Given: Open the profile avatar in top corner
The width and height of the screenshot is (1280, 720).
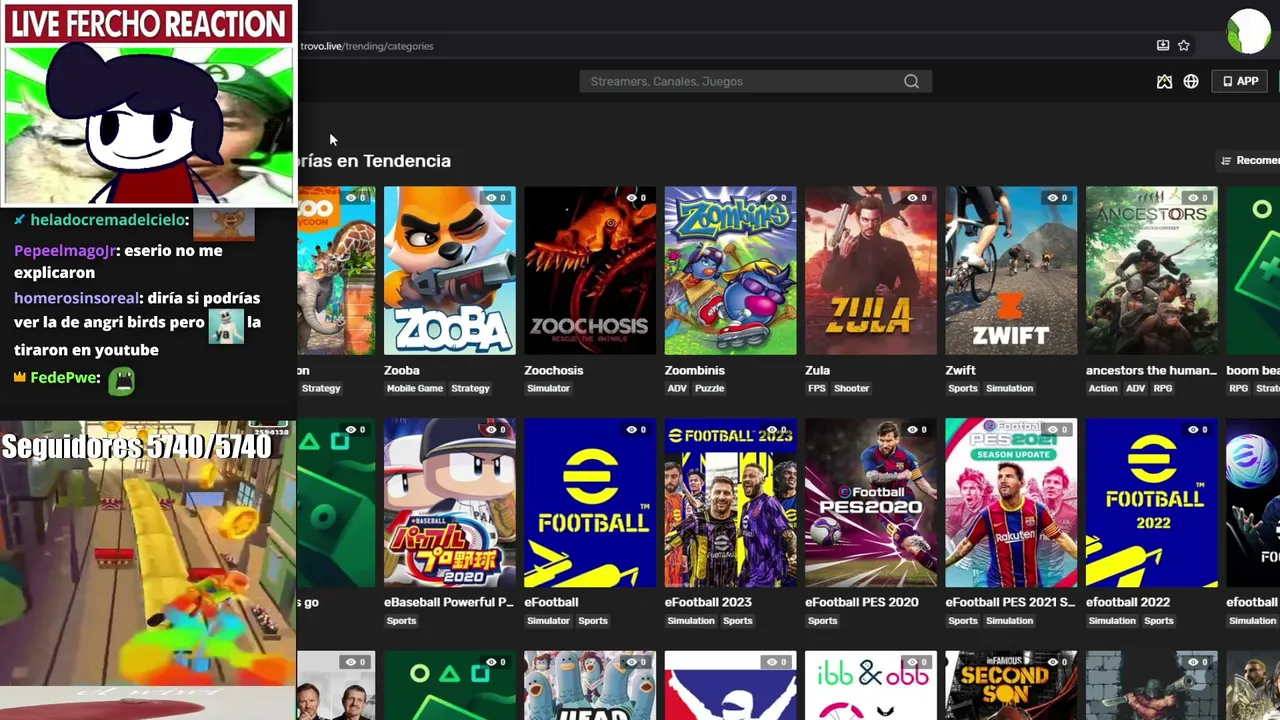Looking at the screenshot, I should coord(1249,31).
